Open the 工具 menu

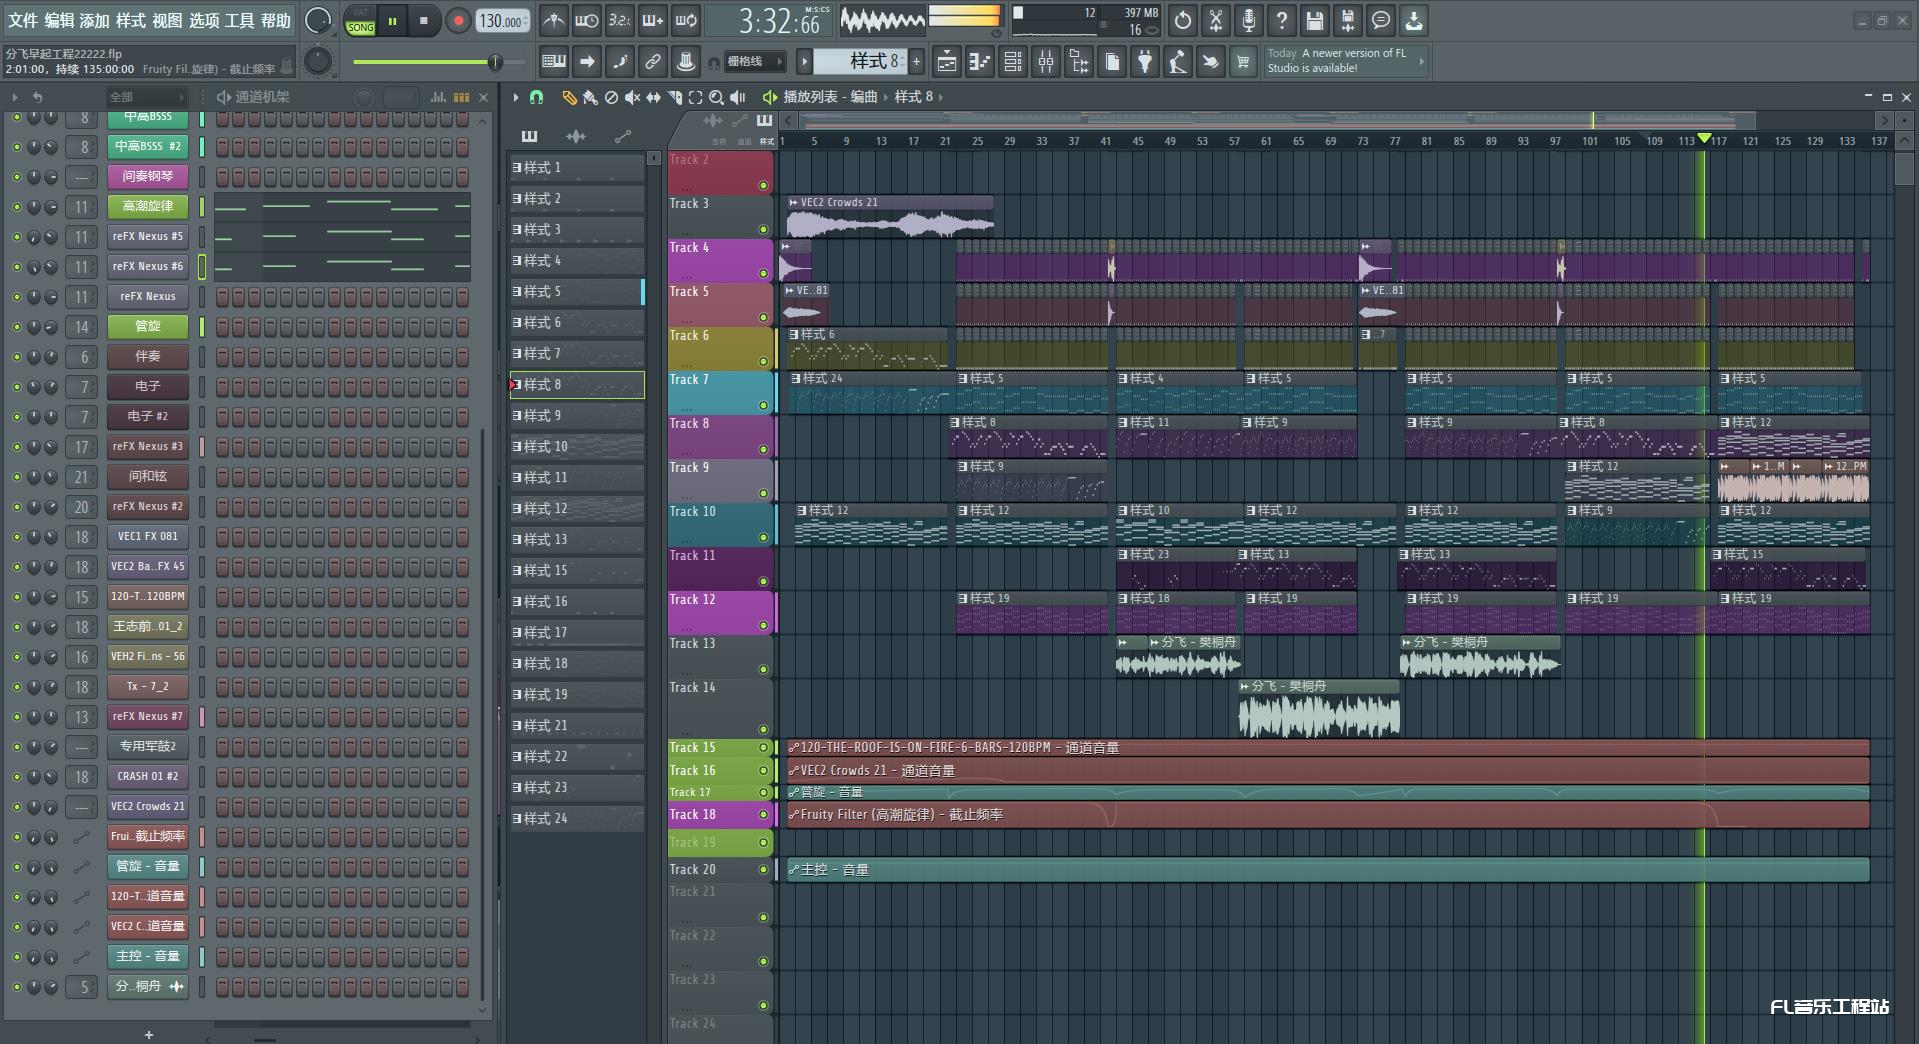240,20
